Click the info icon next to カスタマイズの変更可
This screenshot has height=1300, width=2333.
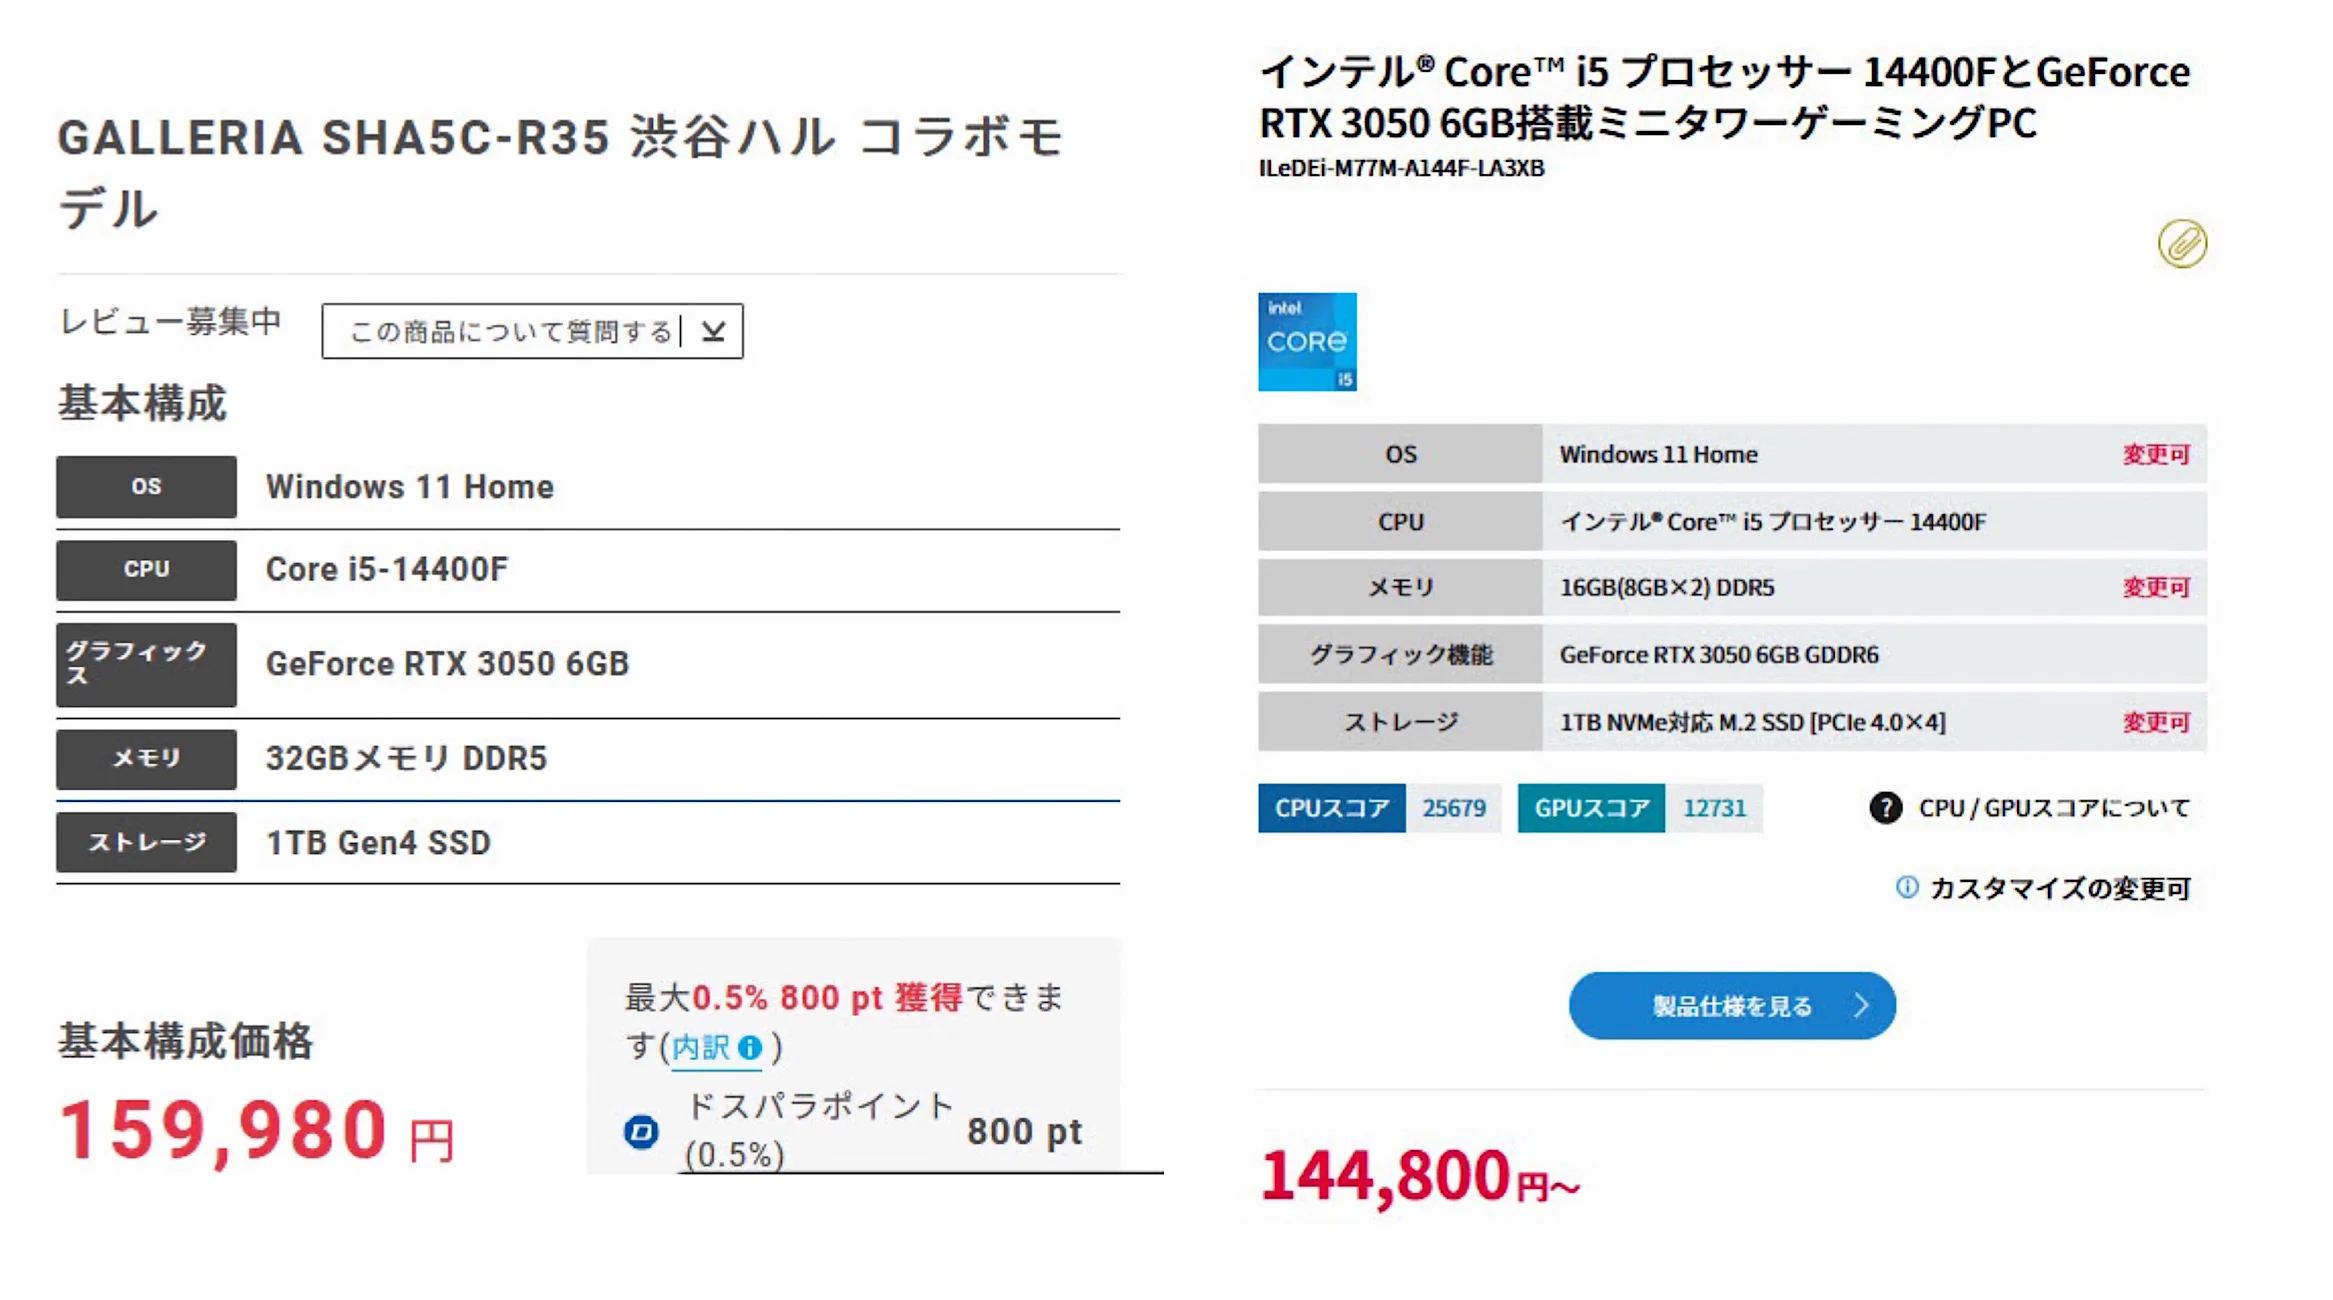[1907, 888]
